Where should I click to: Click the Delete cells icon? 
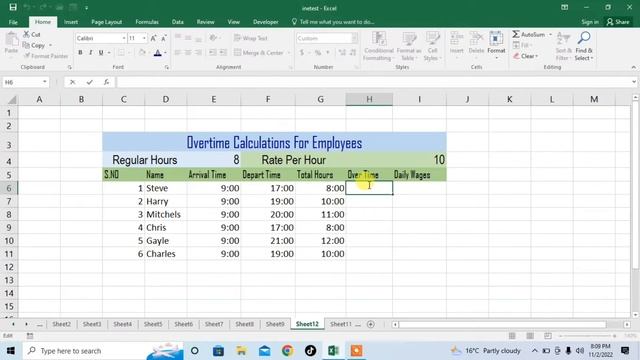[x=476, y=39]
